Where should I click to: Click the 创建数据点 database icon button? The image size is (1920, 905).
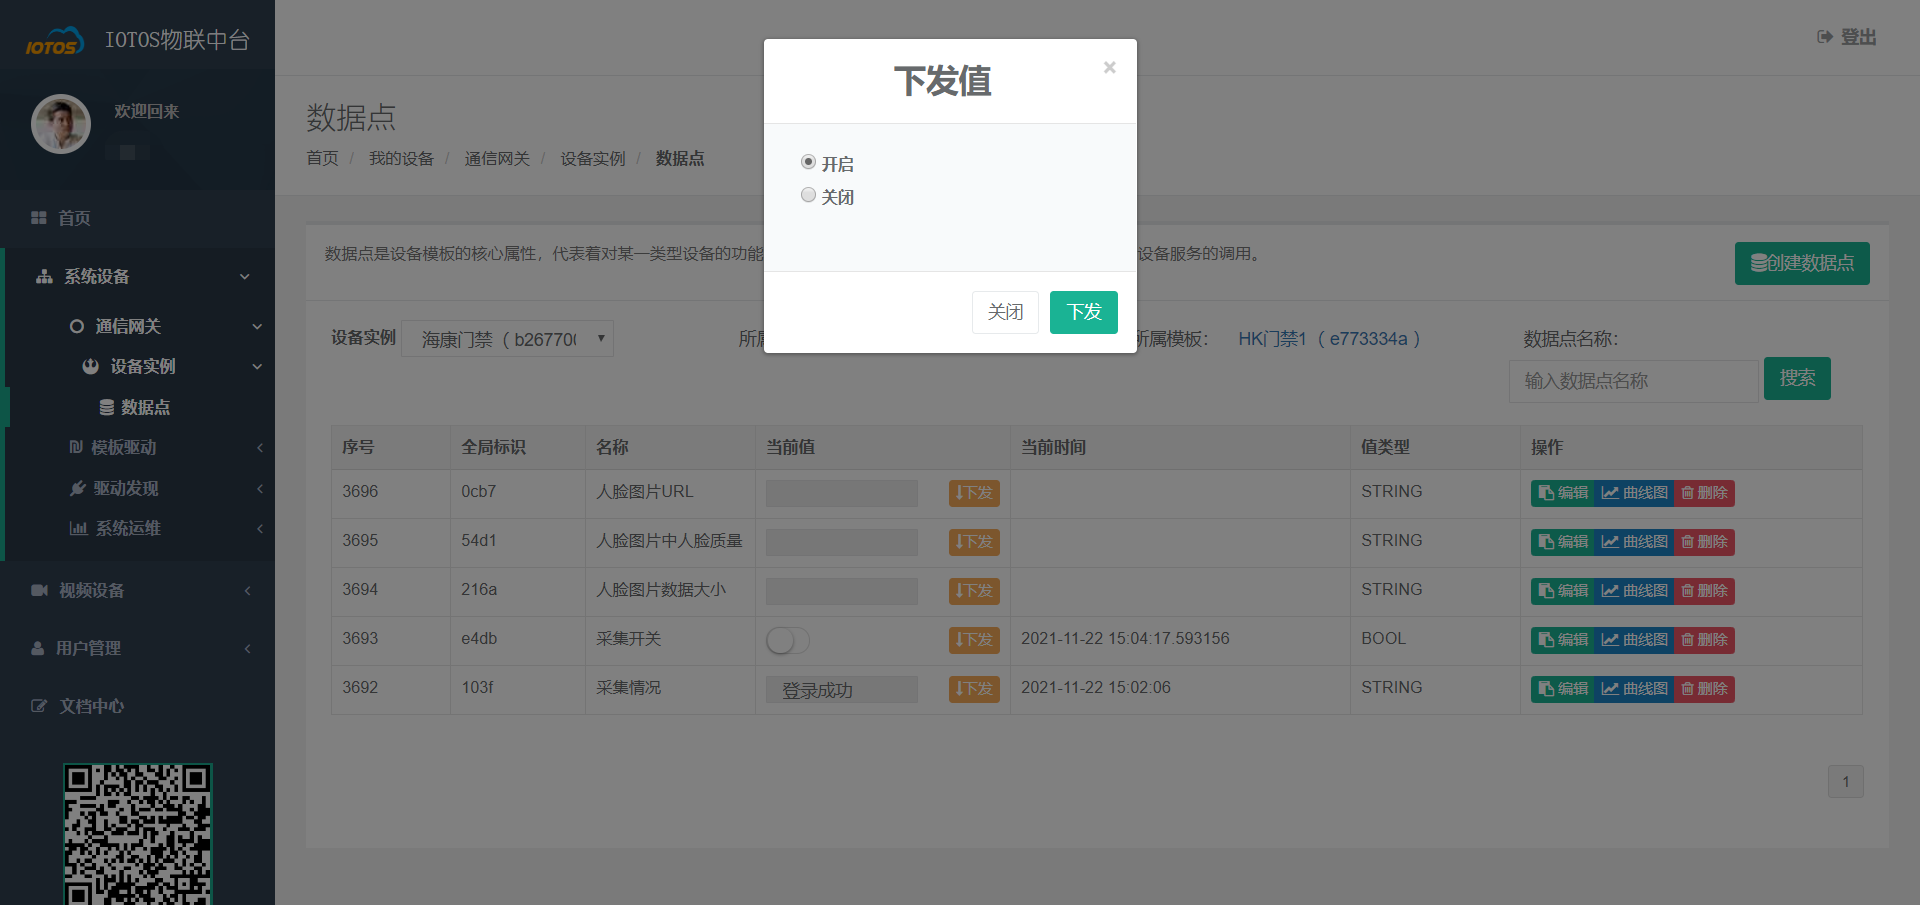coord(1801,264)
